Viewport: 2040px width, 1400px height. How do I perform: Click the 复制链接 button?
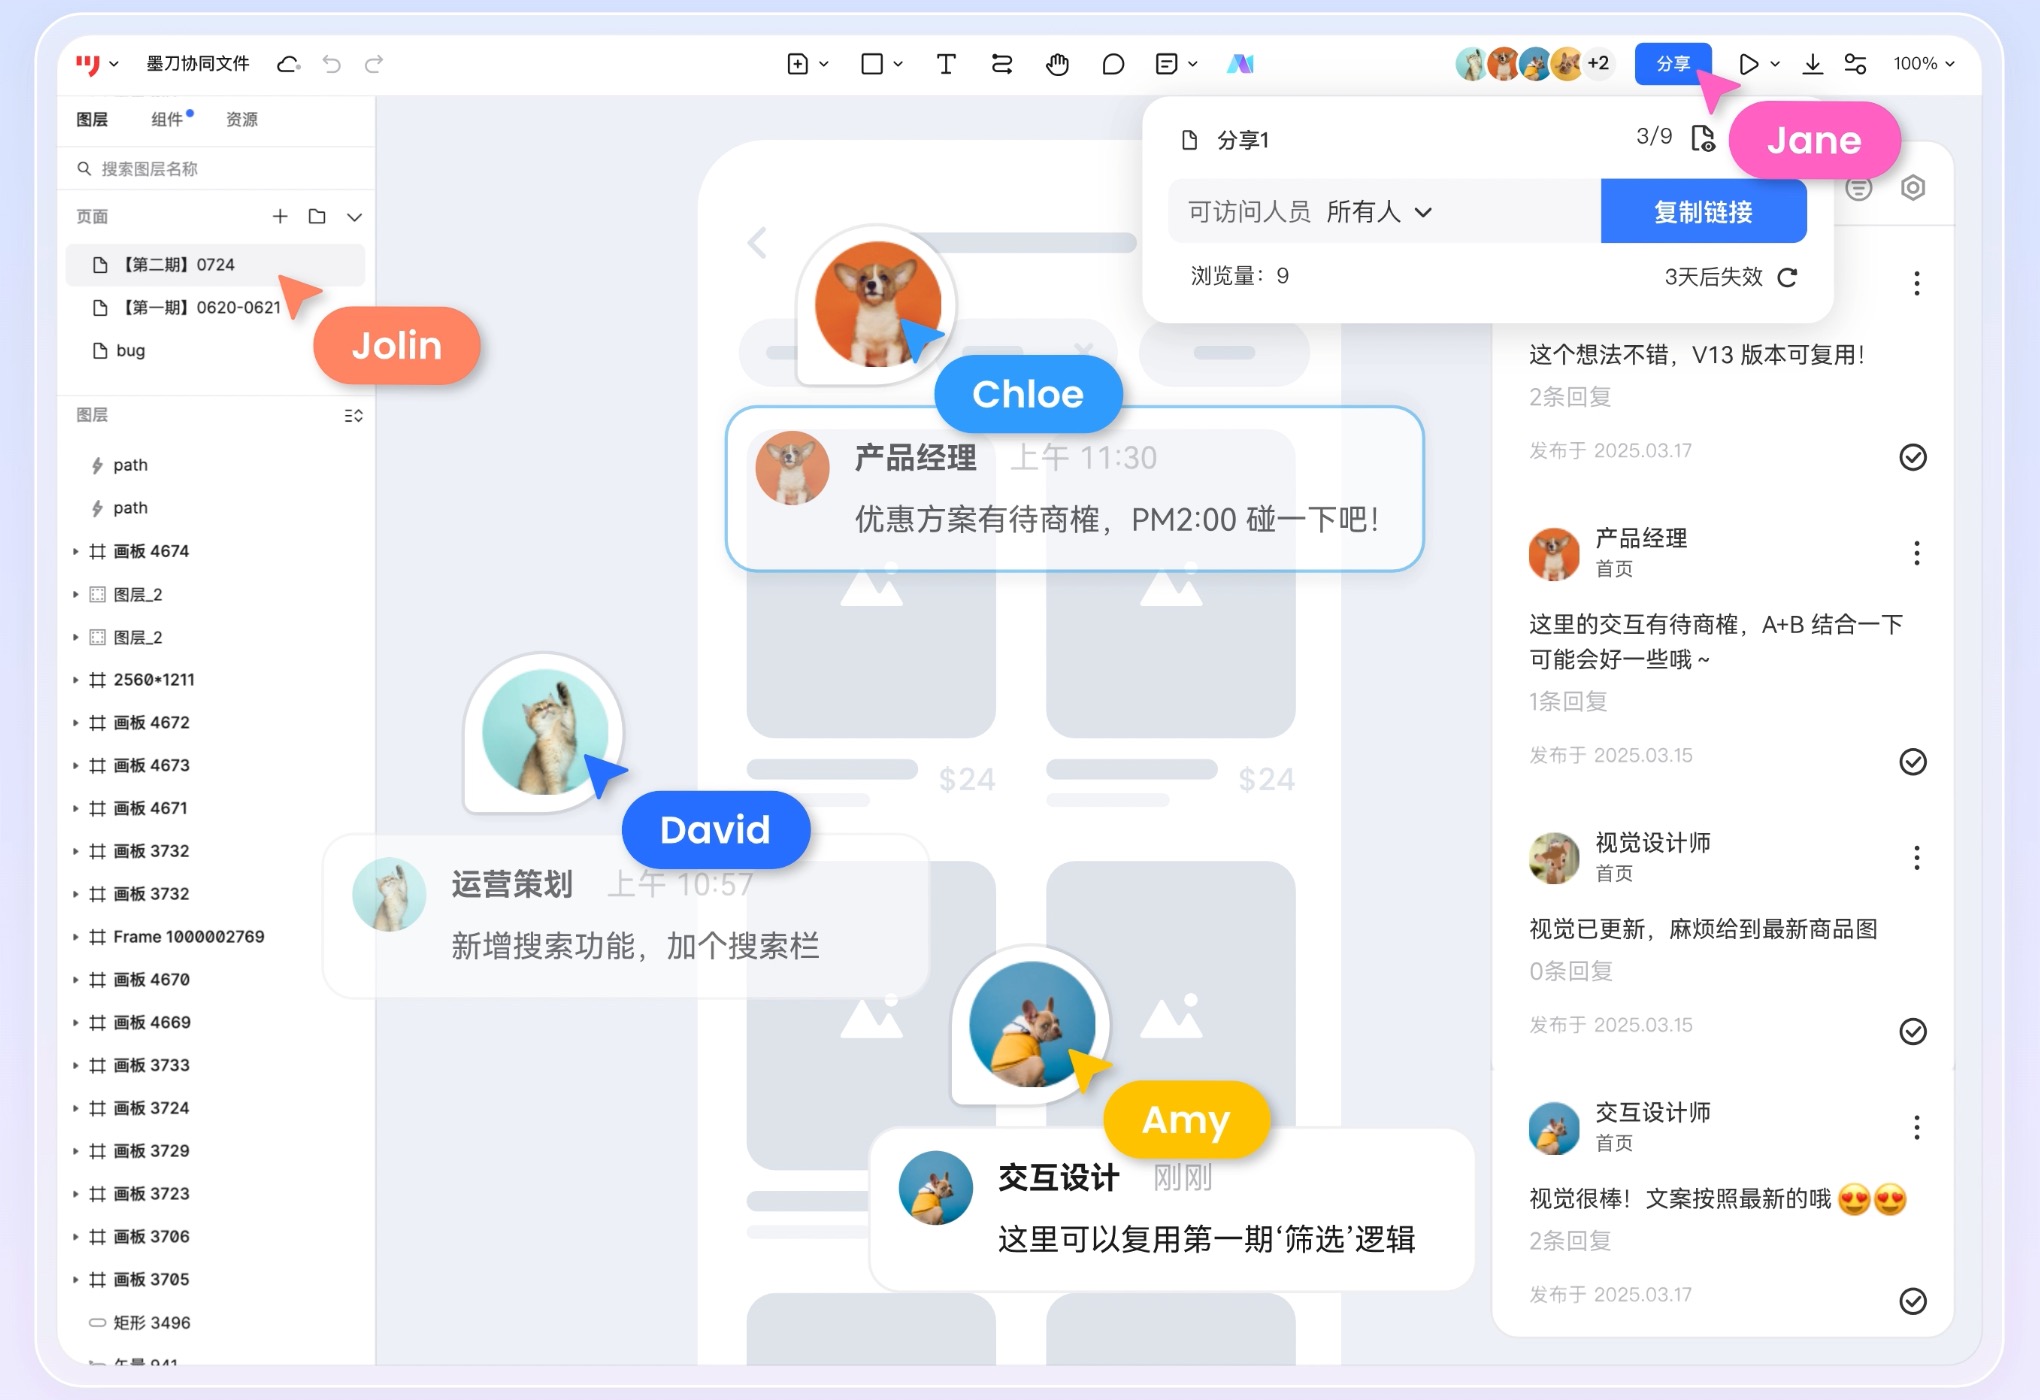coord(1703,211)
